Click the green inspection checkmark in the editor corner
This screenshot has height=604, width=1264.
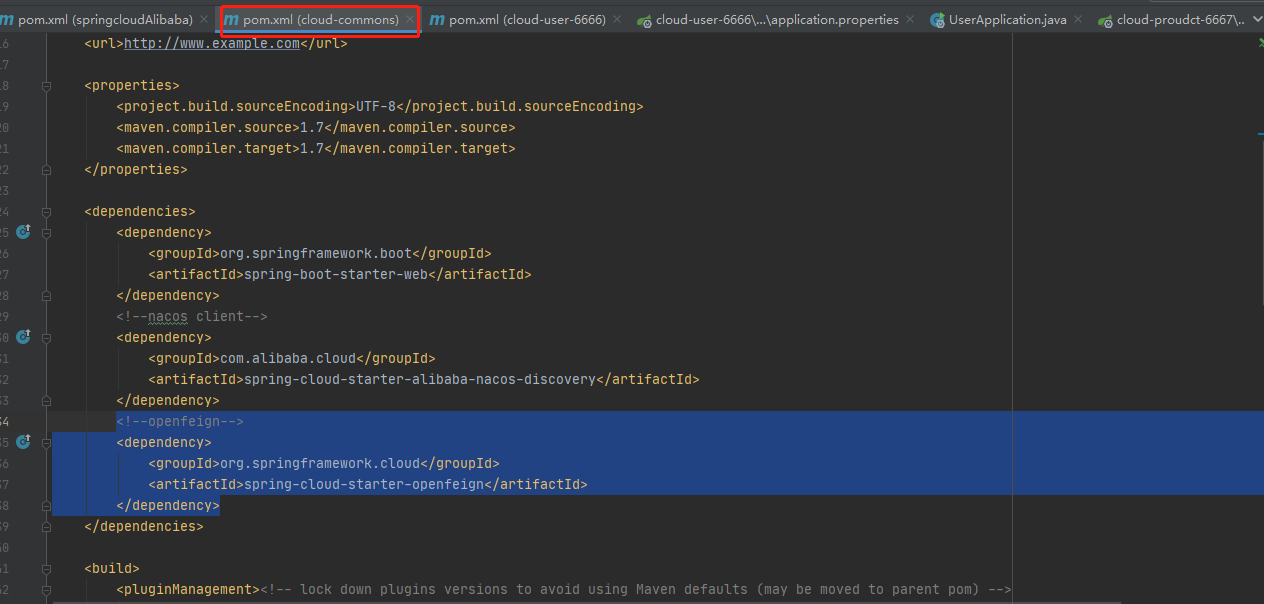[1259, 43]
